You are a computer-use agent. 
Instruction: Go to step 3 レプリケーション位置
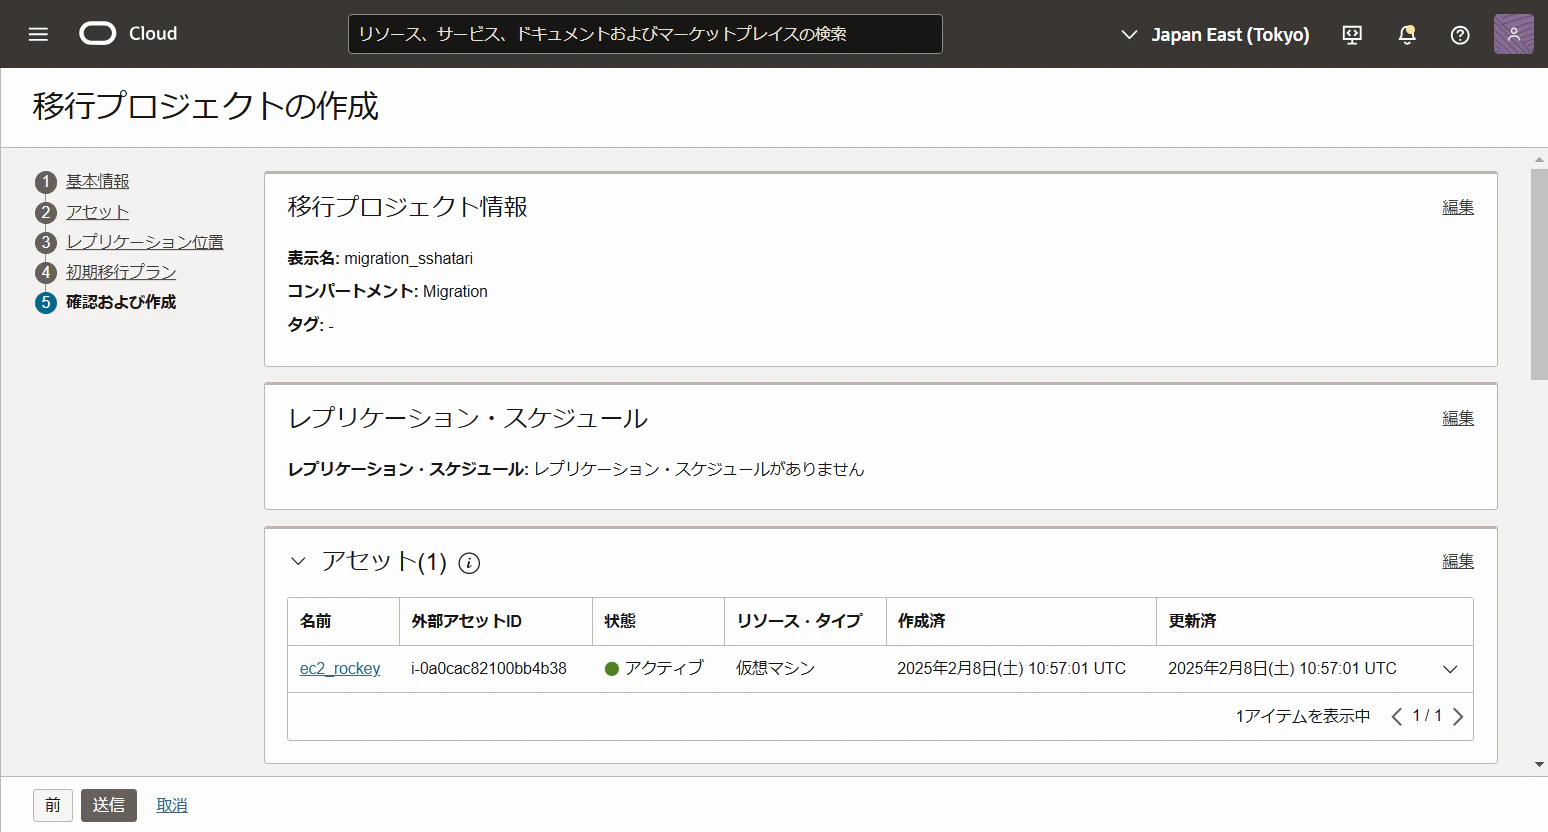point(144,242)
